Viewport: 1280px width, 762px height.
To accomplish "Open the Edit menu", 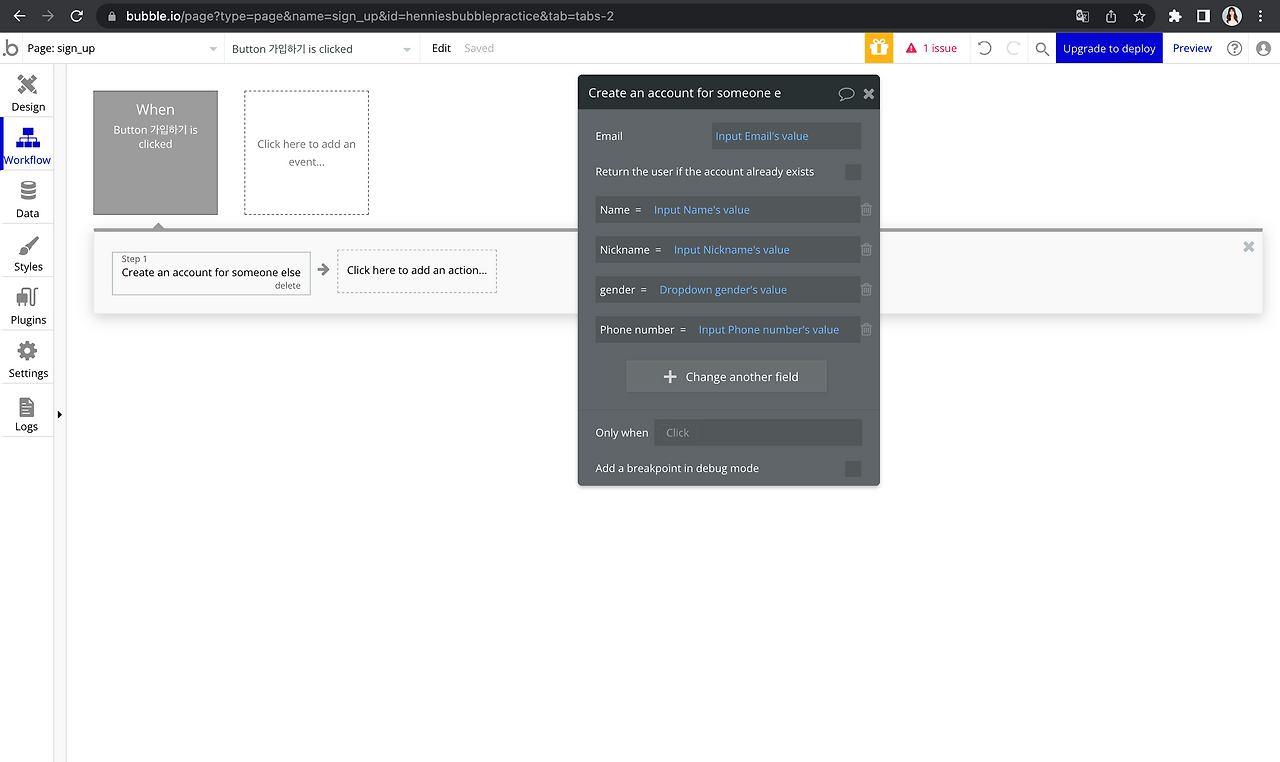I will 441,48.
